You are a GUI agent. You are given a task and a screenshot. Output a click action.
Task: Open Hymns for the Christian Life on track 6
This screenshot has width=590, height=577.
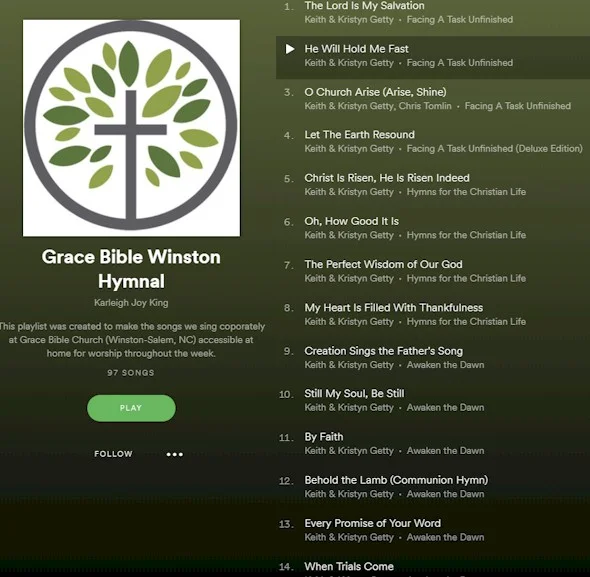click(x=466, y=235)
